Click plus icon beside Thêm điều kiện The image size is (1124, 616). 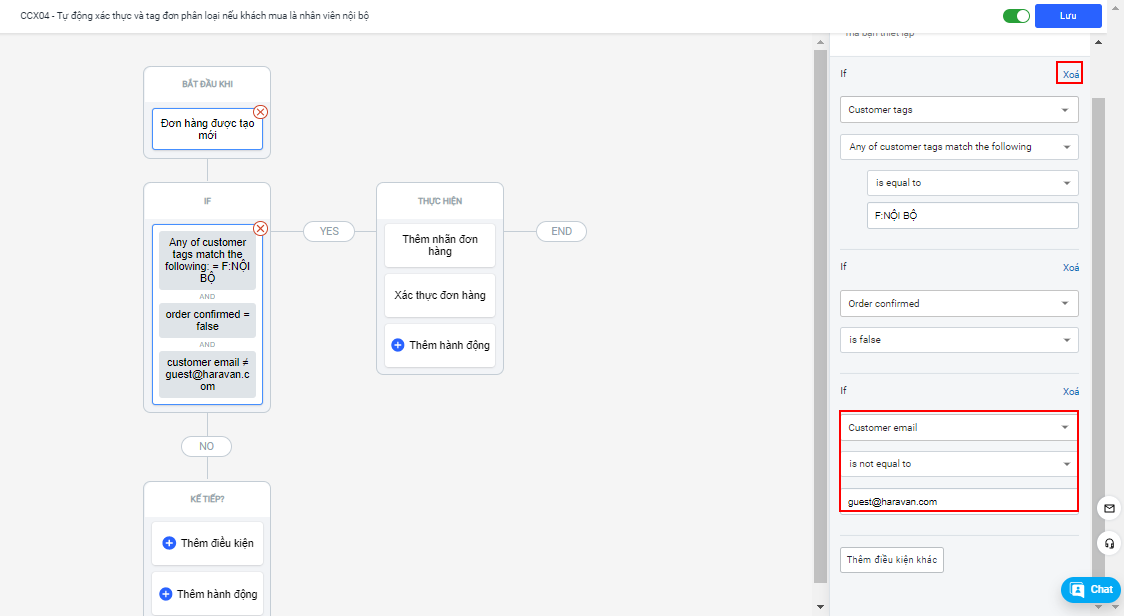pos(169,543)
